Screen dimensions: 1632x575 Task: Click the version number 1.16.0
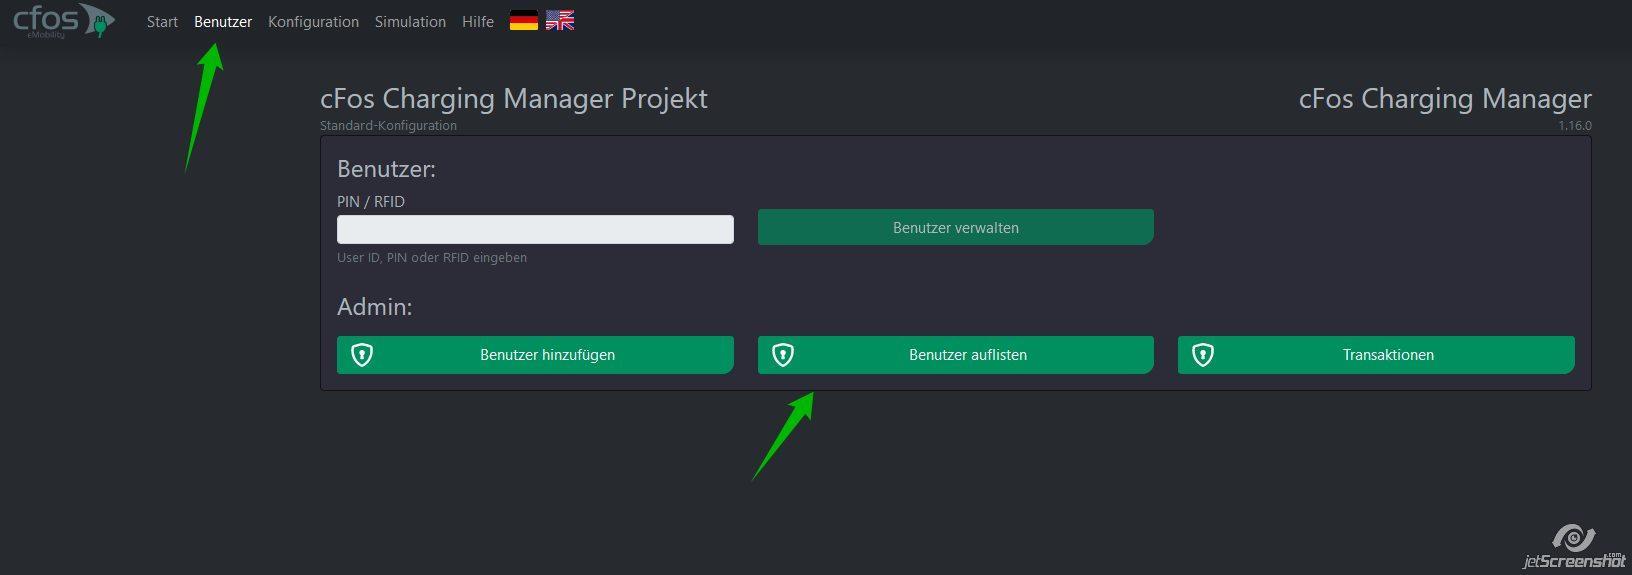pyautogui.click(x=1574, y=126)
